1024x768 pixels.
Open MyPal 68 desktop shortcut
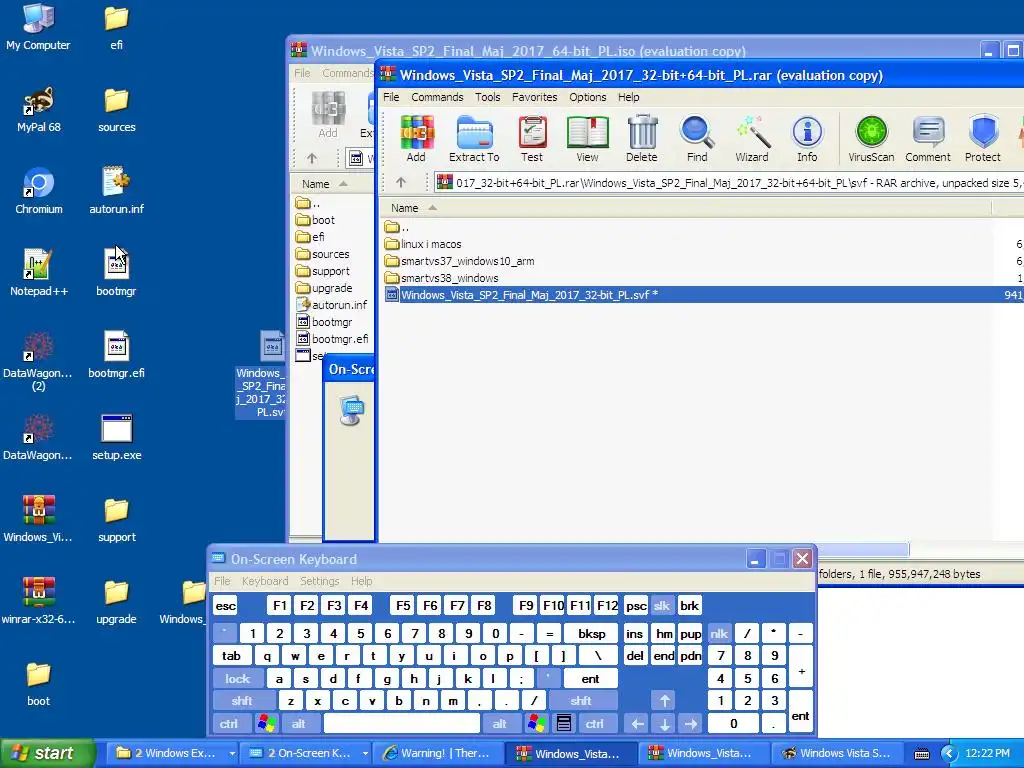point(39,109)
